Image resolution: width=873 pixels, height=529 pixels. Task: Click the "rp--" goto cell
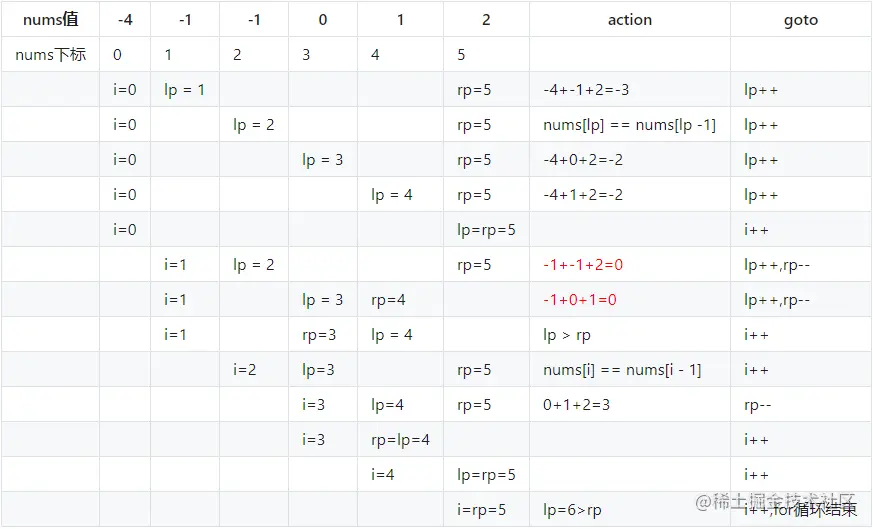click(x=757, y=405)
